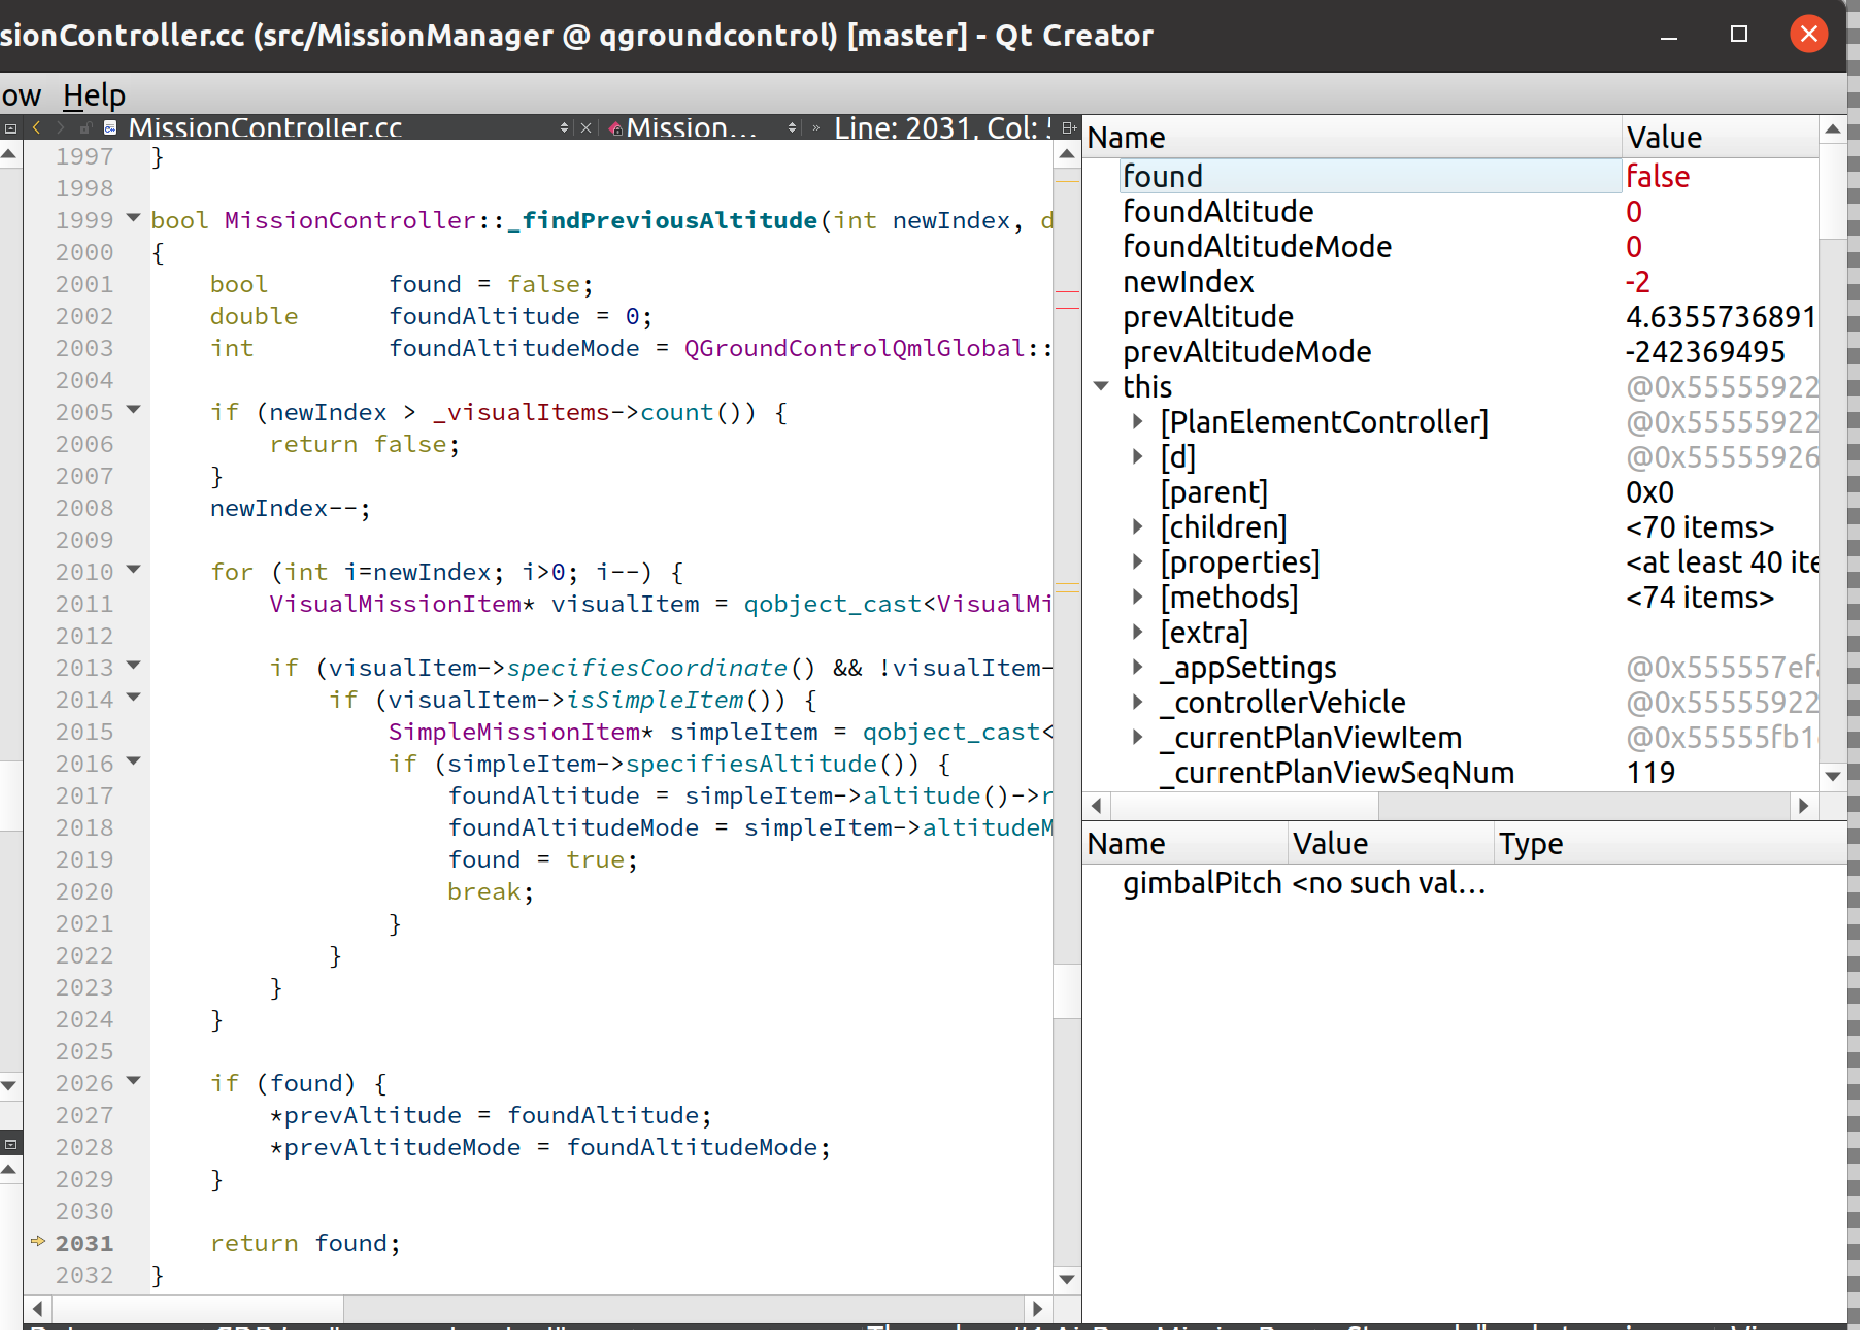Expand the [PlanElementController] node
Viewport: 1860px width, 1330px height.
(x=1137, y=422)
